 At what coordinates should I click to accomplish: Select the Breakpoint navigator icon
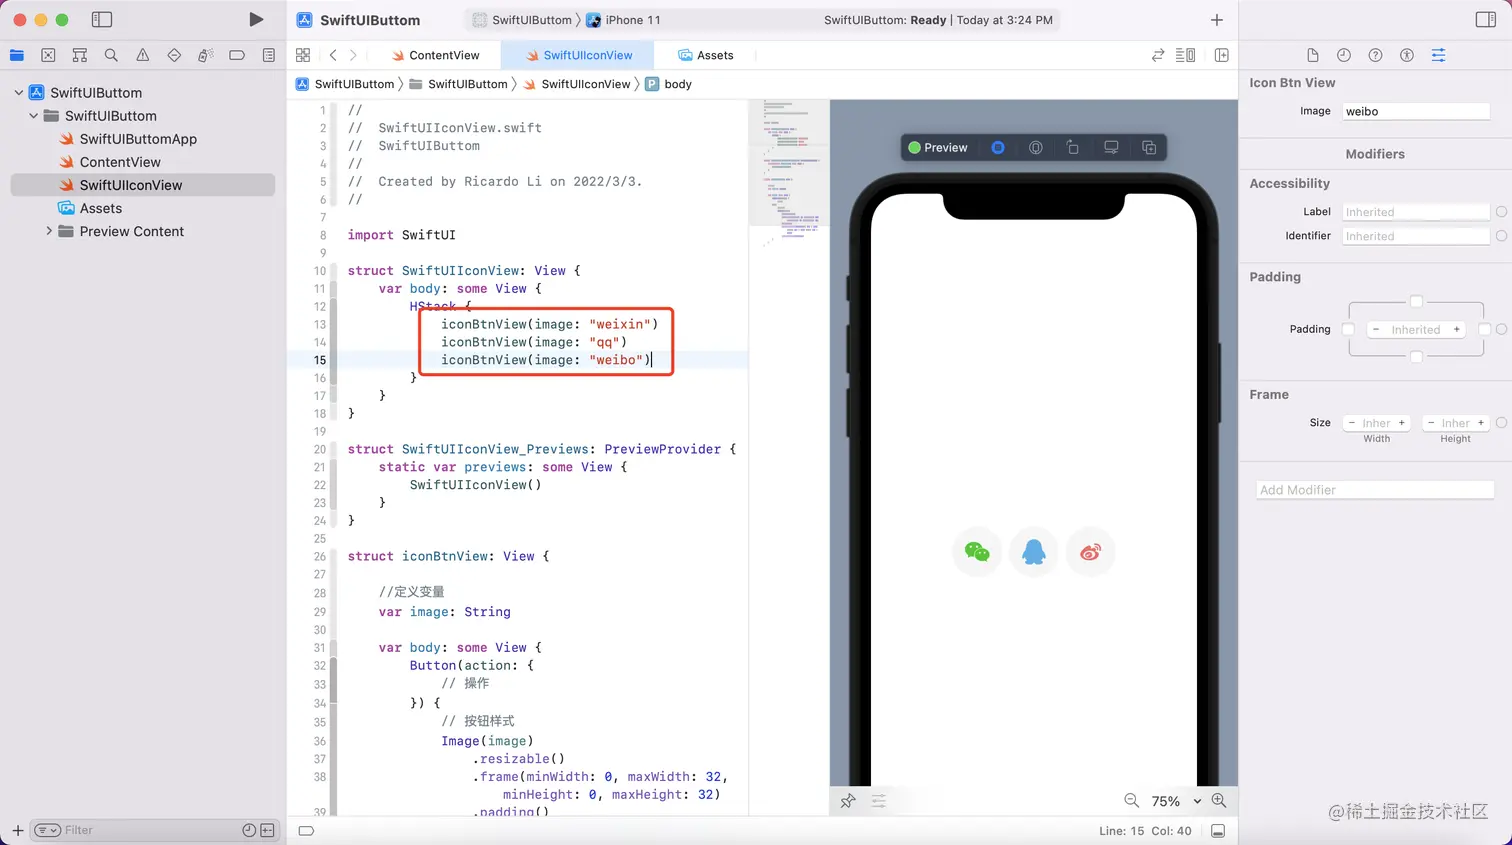(x=238, y=55)
